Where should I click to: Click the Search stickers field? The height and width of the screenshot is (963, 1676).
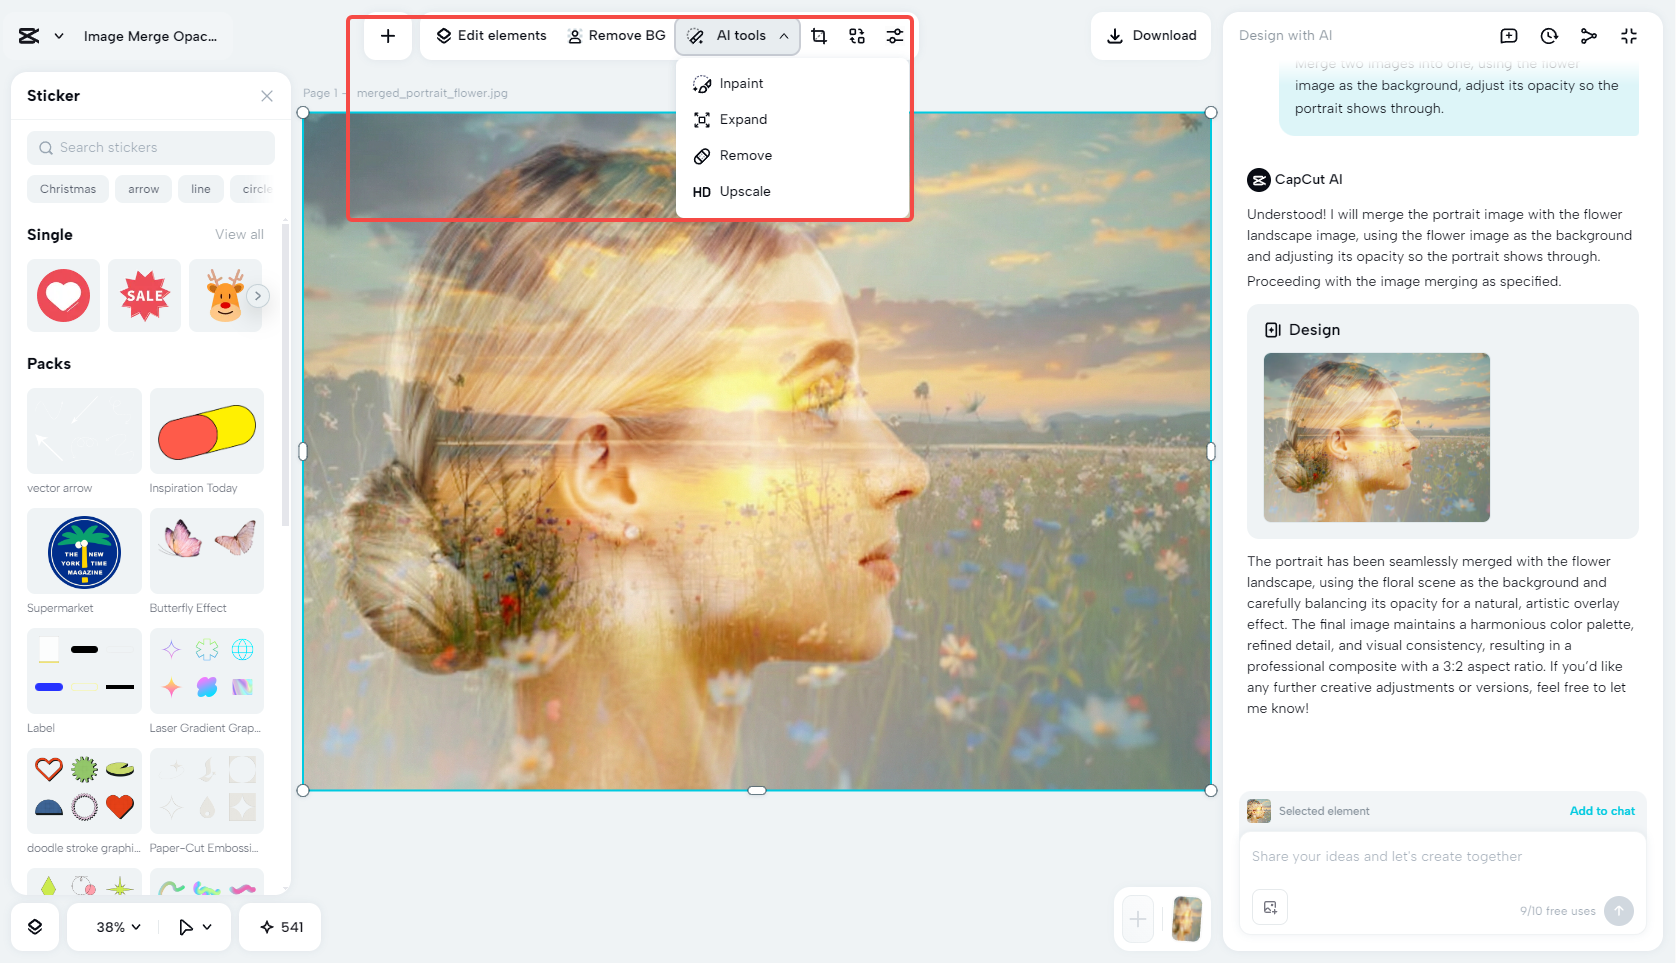151,148
